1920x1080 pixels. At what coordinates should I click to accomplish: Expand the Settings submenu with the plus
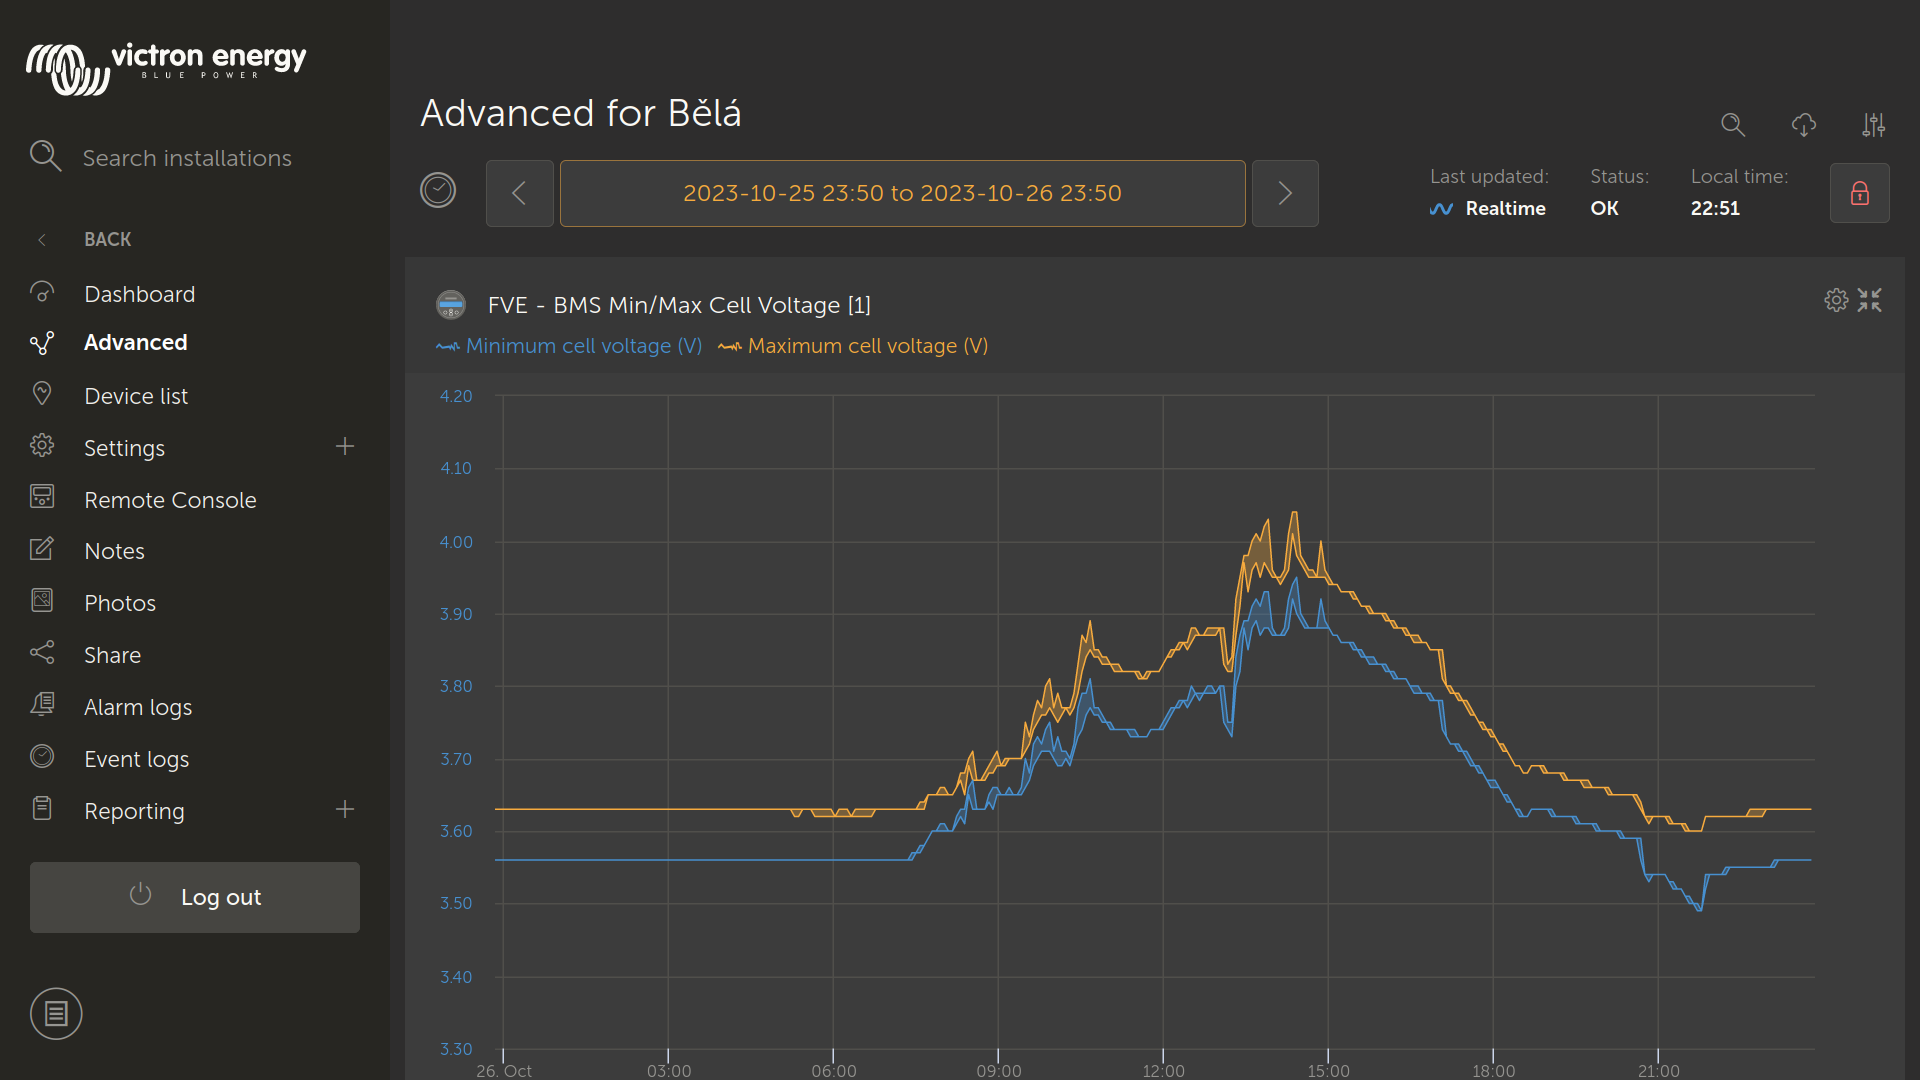pos(345,447)
